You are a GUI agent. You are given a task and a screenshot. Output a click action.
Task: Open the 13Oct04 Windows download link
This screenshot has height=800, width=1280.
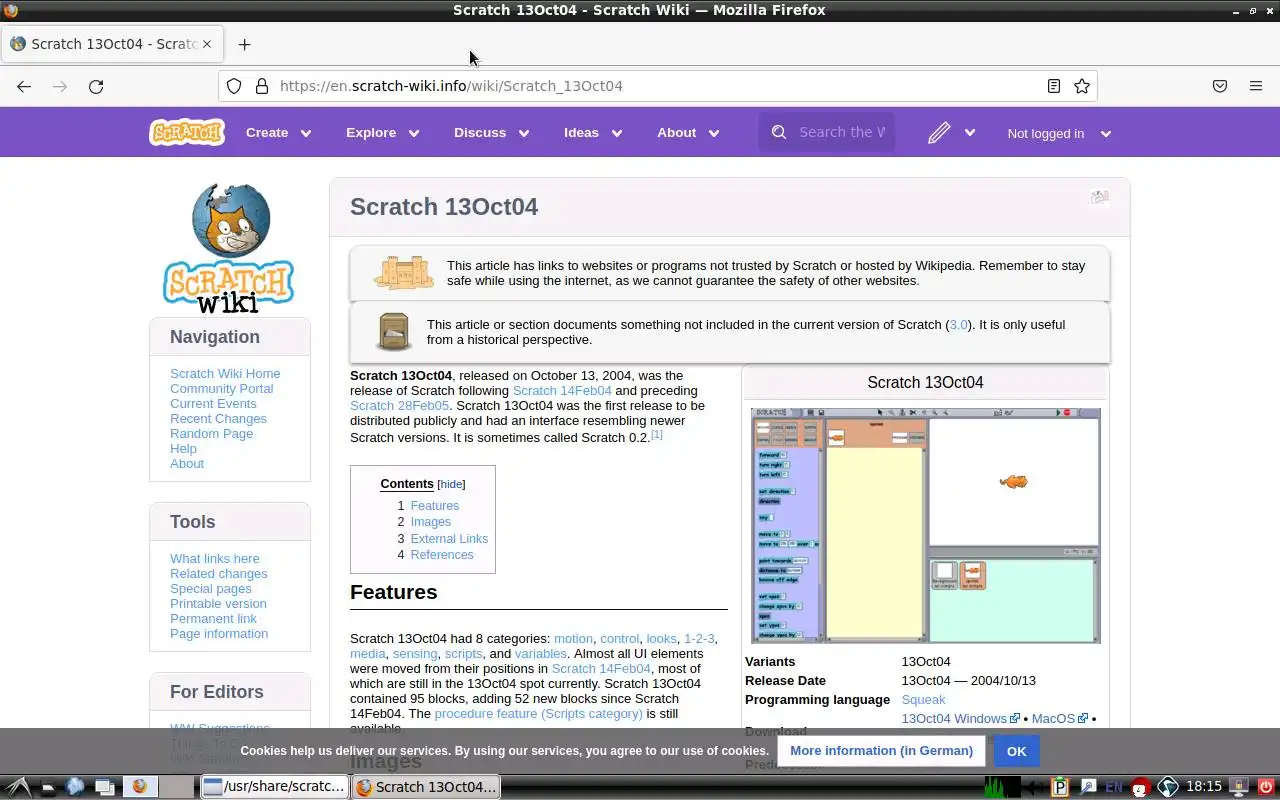[954, 718]
